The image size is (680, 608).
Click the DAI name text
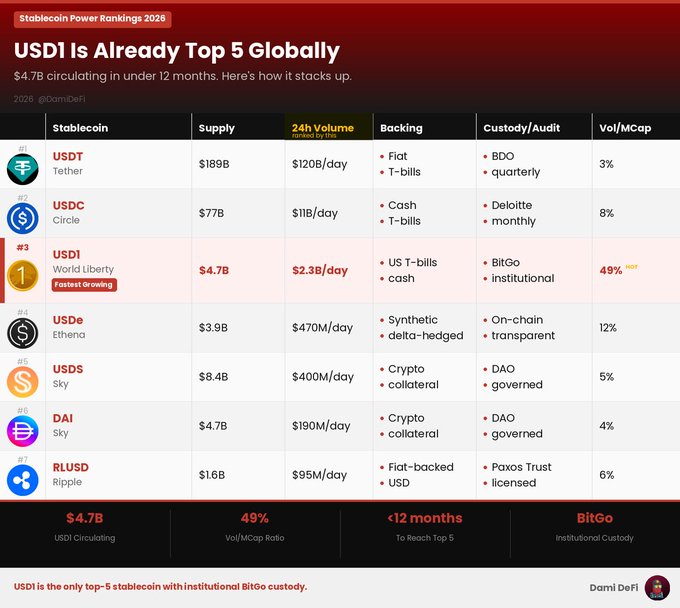(x=63, y=418)
